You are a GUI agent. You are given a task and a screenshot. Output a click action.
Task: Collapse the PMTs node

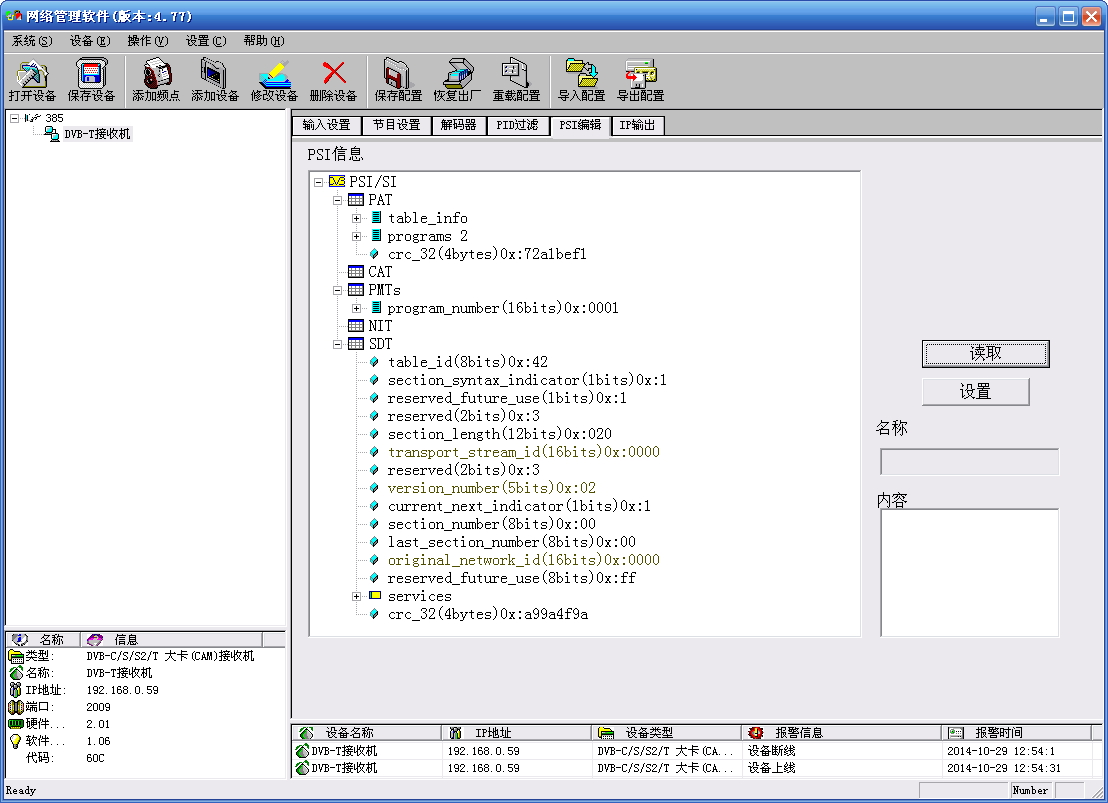[338, 291]
